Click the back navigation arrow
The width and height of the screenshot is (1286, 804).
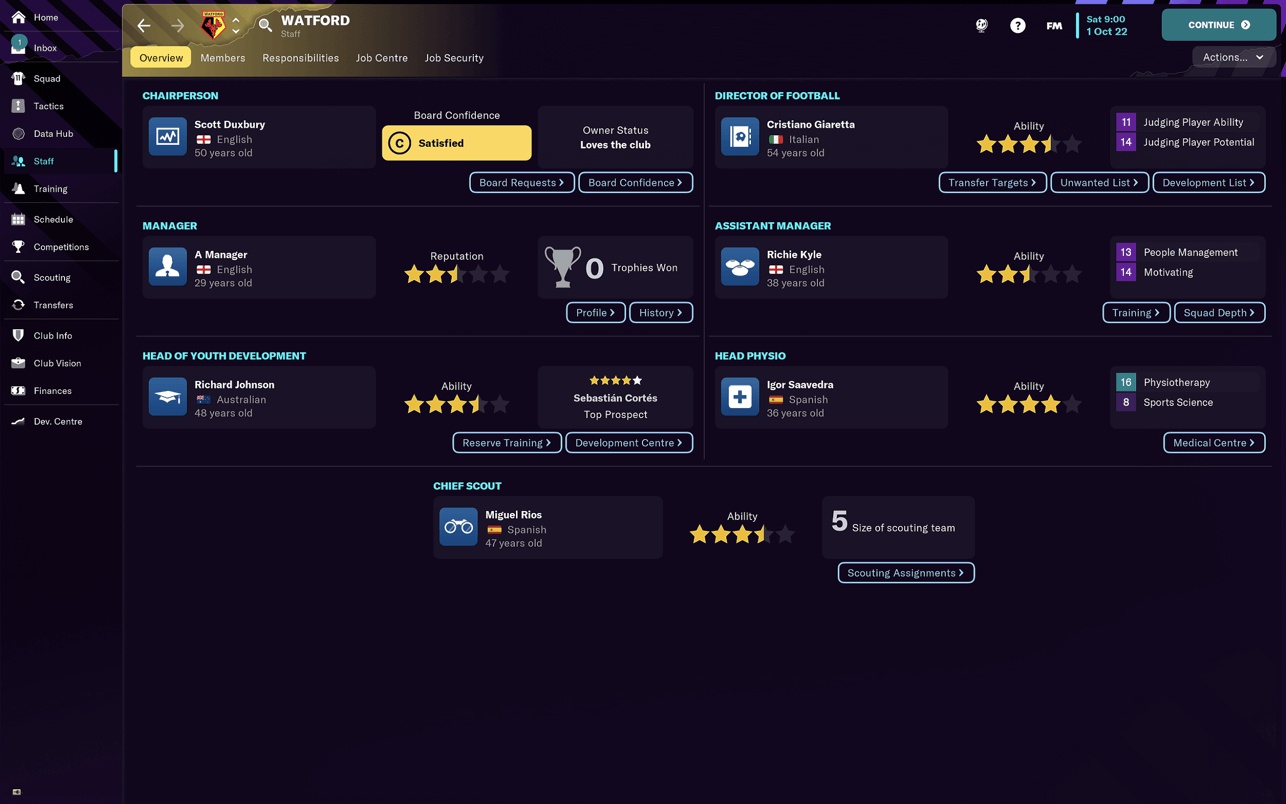(x=143, y=25)
